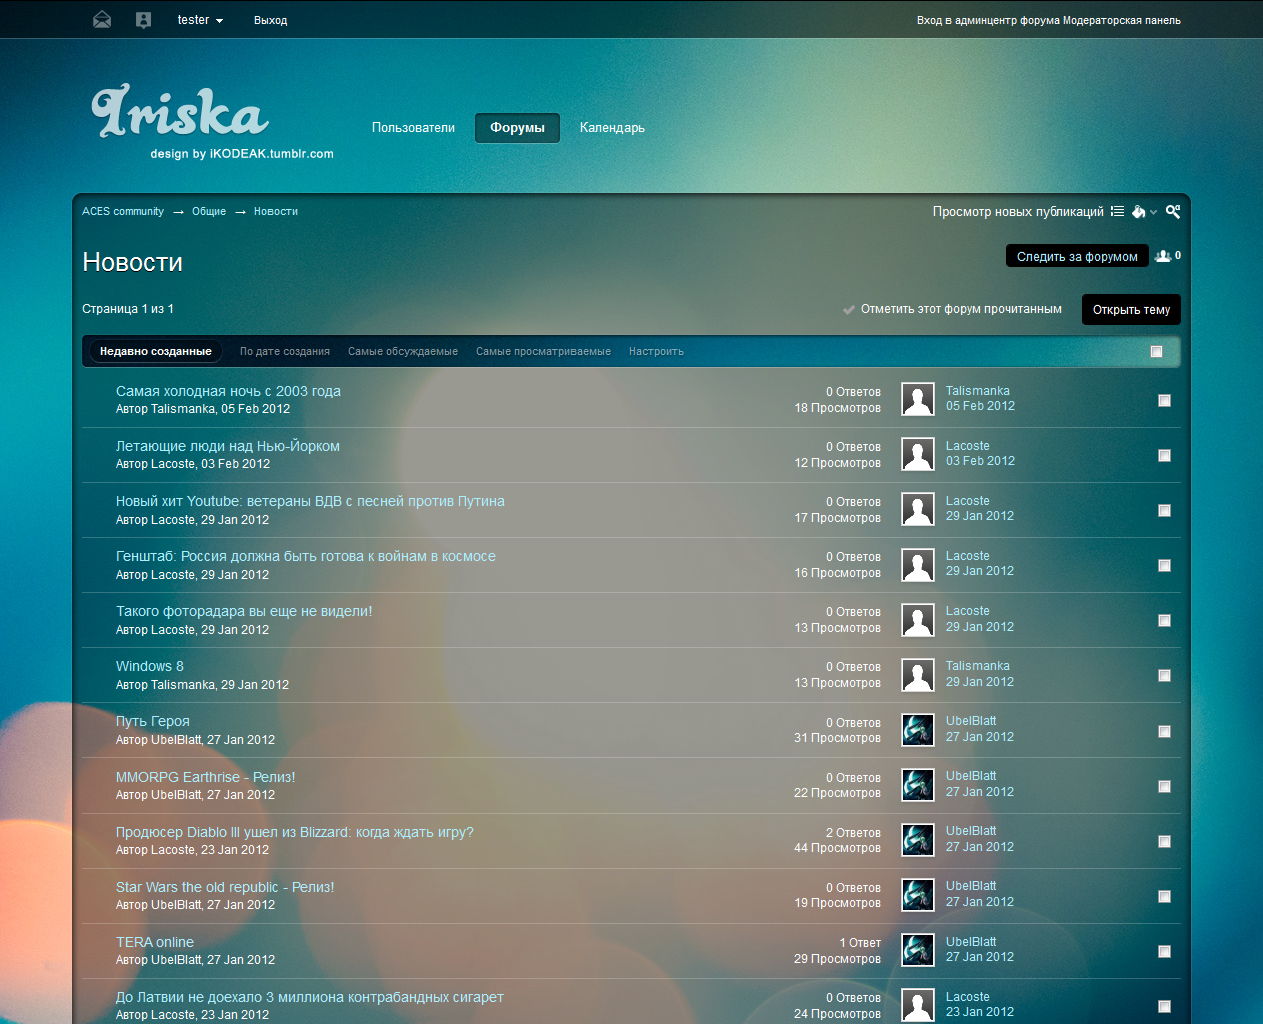The width and height of the screenshot is (1263, 1024).
Task: Open the Настроить filter options
Action: coord(656,351)
